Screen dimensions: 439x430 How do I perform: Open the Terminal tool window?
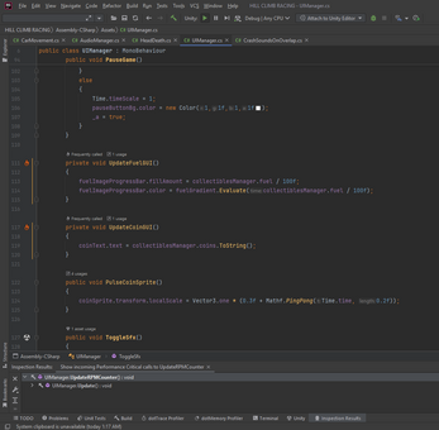(265, 418)
